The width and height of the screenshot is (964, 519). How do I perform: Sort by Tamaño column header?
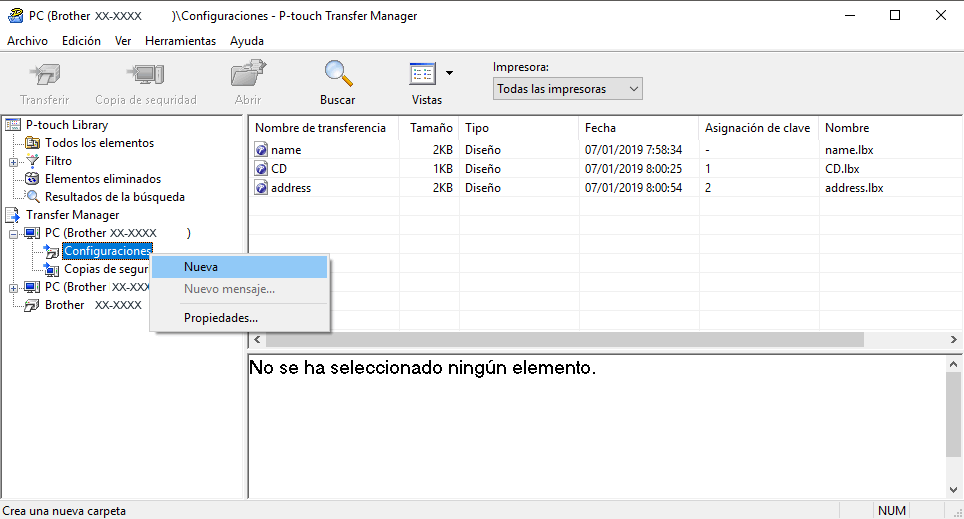pos(429,128)
